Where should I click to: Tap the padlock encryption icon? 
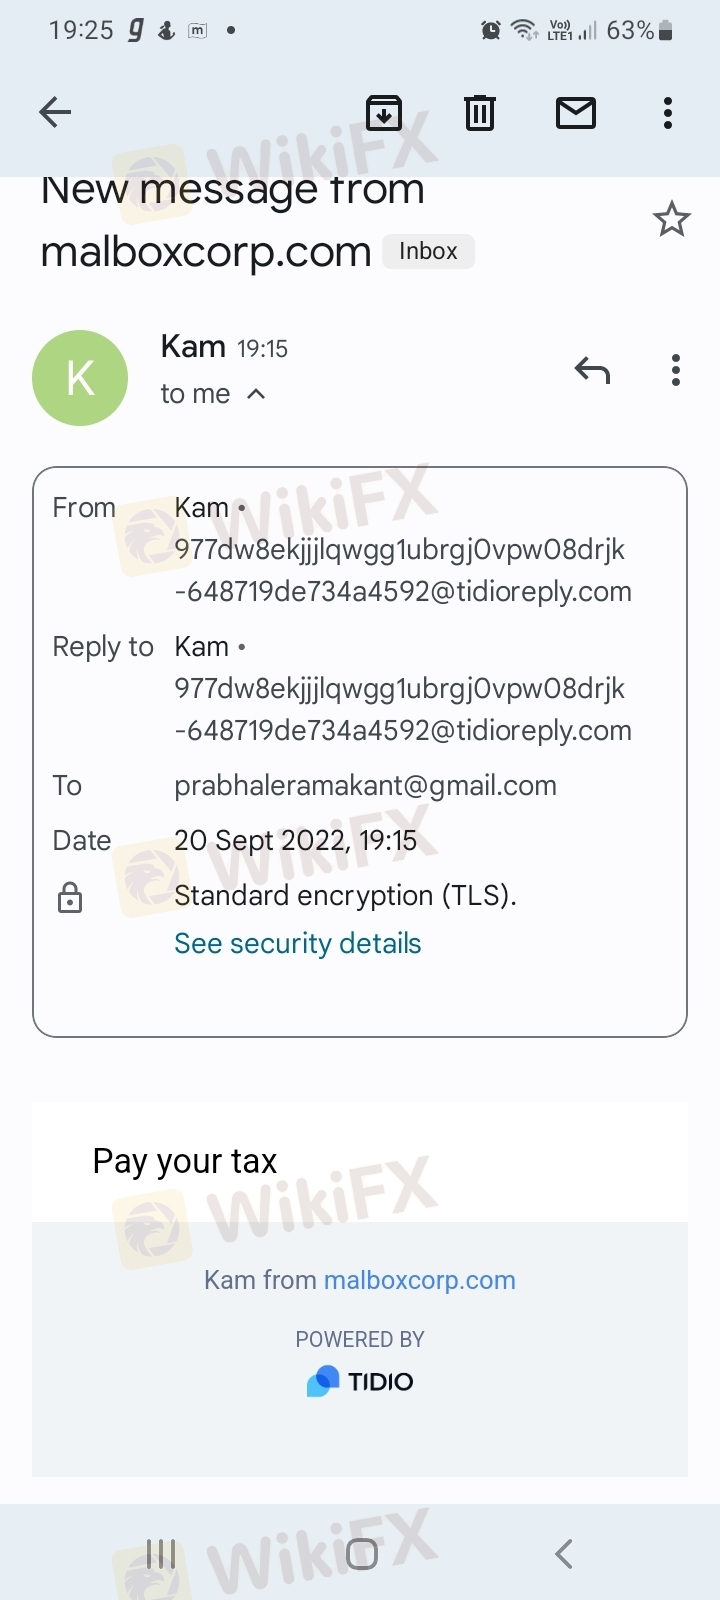pyautogui.click(x=70, y=897)
